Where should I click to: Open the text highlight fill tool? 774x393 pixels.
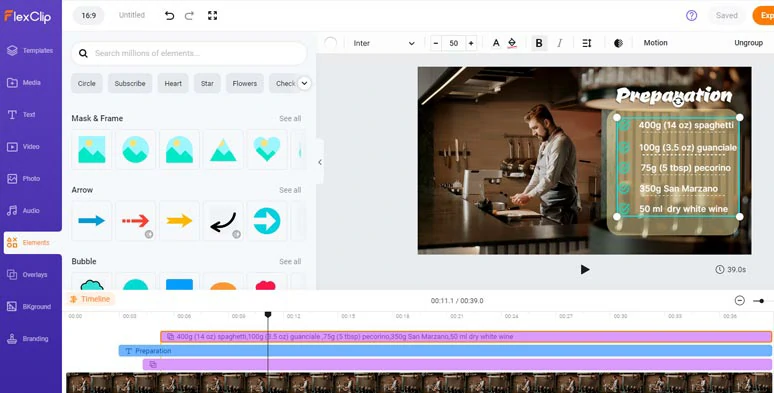(x=512, y=43)
